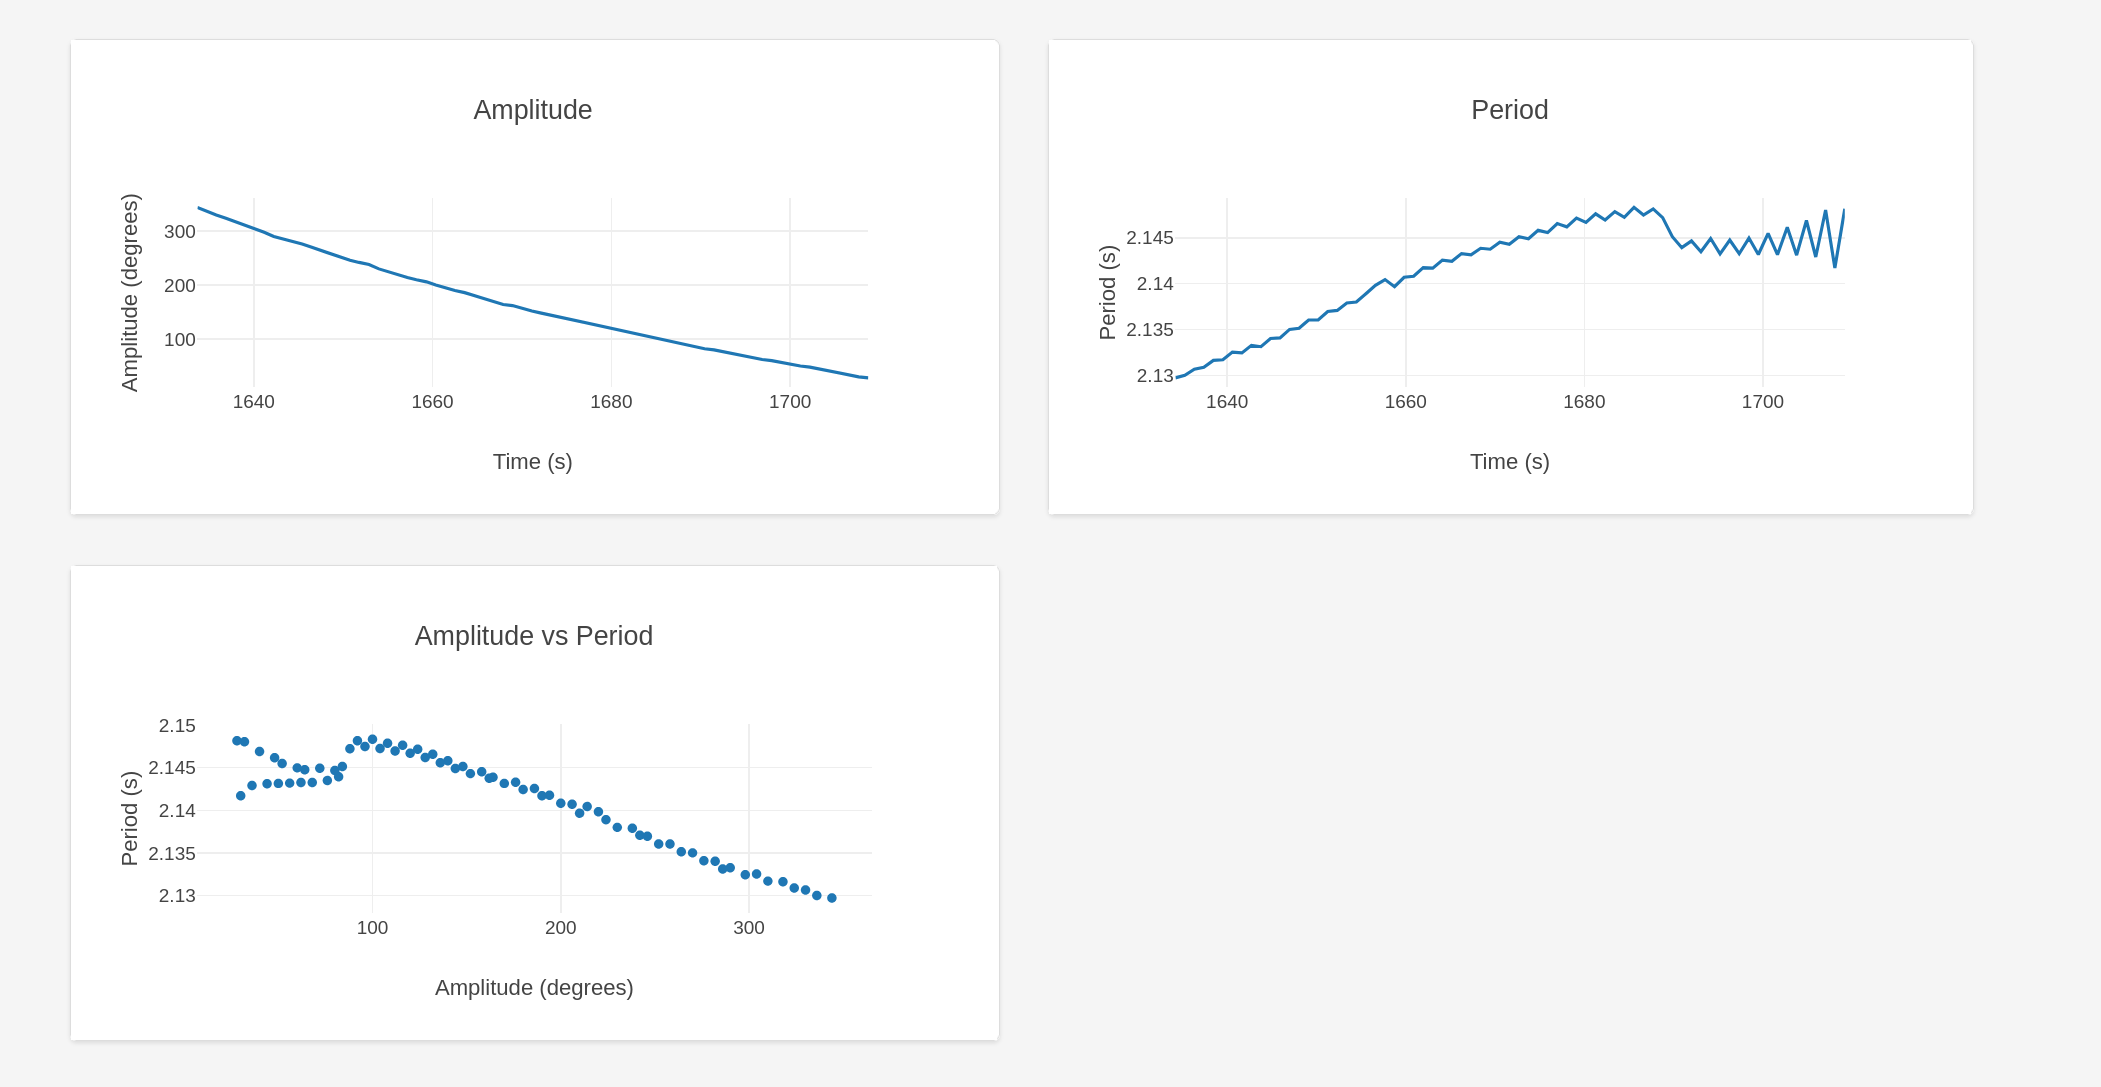Click the 300 y-axis tick in Amplitude chart
Image resolution: width=2101 pixels, height=1087 pixels.
(x=180, y=232)
